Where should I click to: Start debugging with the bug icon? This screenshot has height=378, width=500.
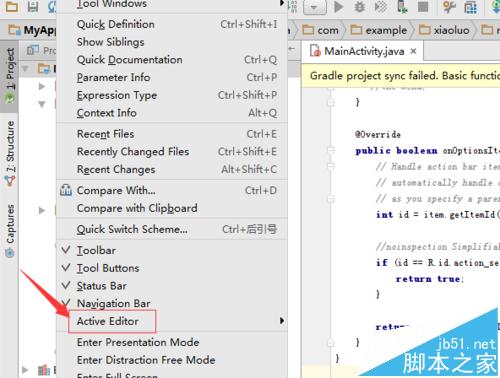click(360, 7)
